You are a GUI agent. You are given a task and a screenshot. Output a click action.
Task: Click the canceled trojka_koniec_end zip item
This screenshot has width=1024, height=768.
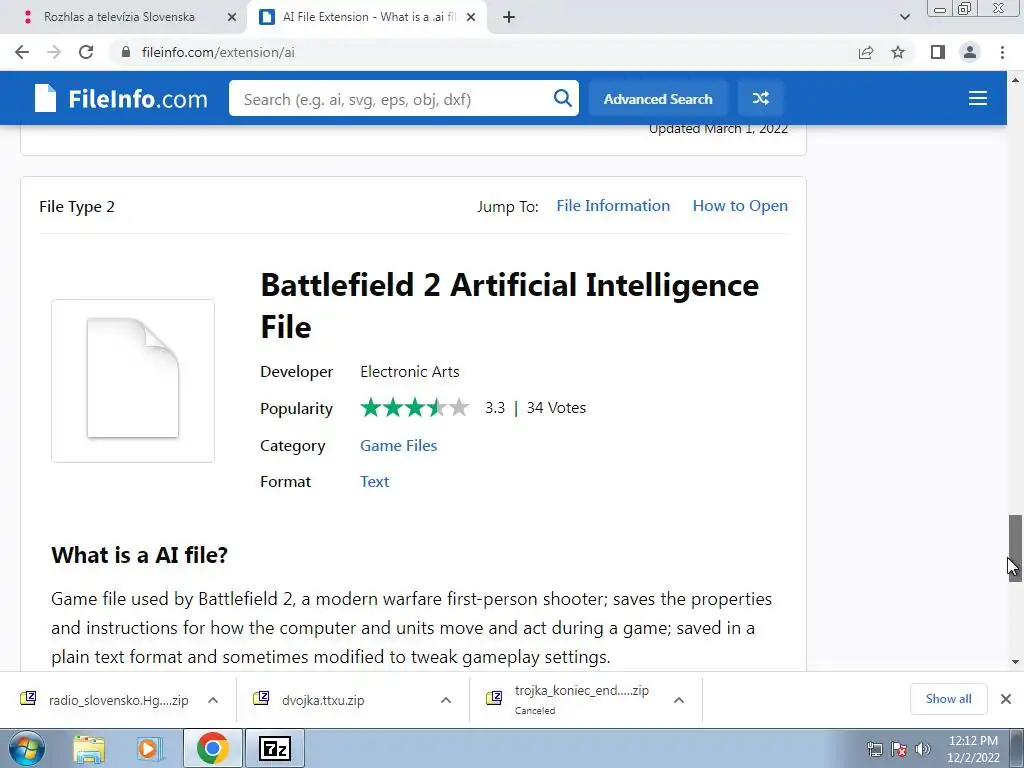[x=568, y=699]
